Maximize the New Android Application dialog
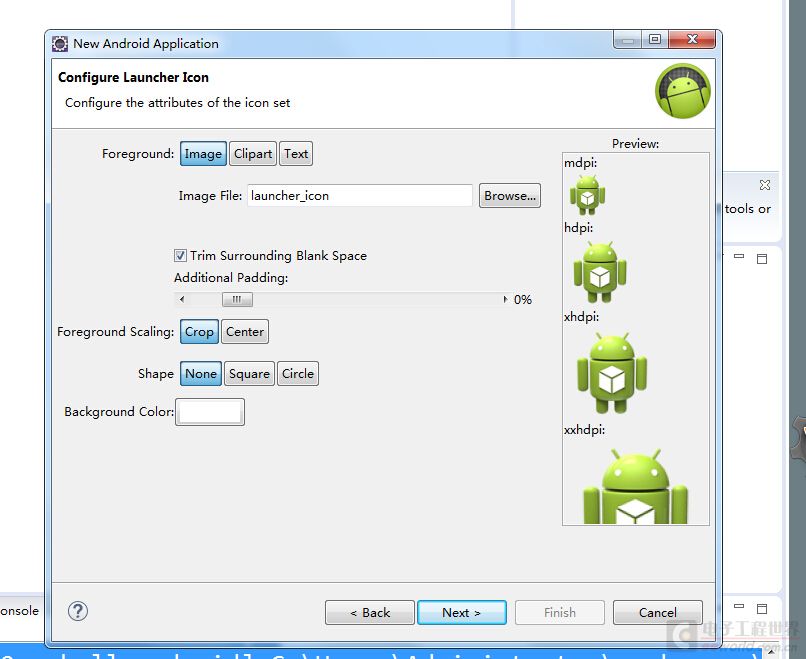The image size is (806, 659). [654, 40]
